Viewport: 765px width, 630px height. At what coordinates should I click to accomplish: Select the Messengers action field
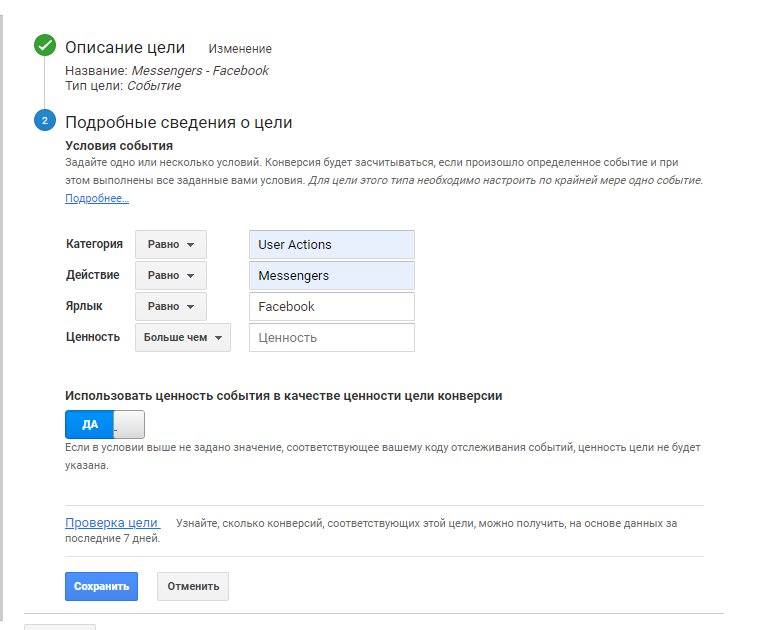point(331,275)
